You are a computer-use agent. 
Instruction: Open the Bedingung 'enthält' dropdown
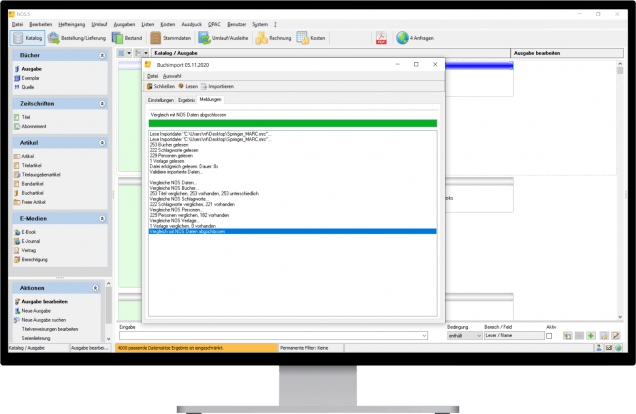[x=478, y=336]
